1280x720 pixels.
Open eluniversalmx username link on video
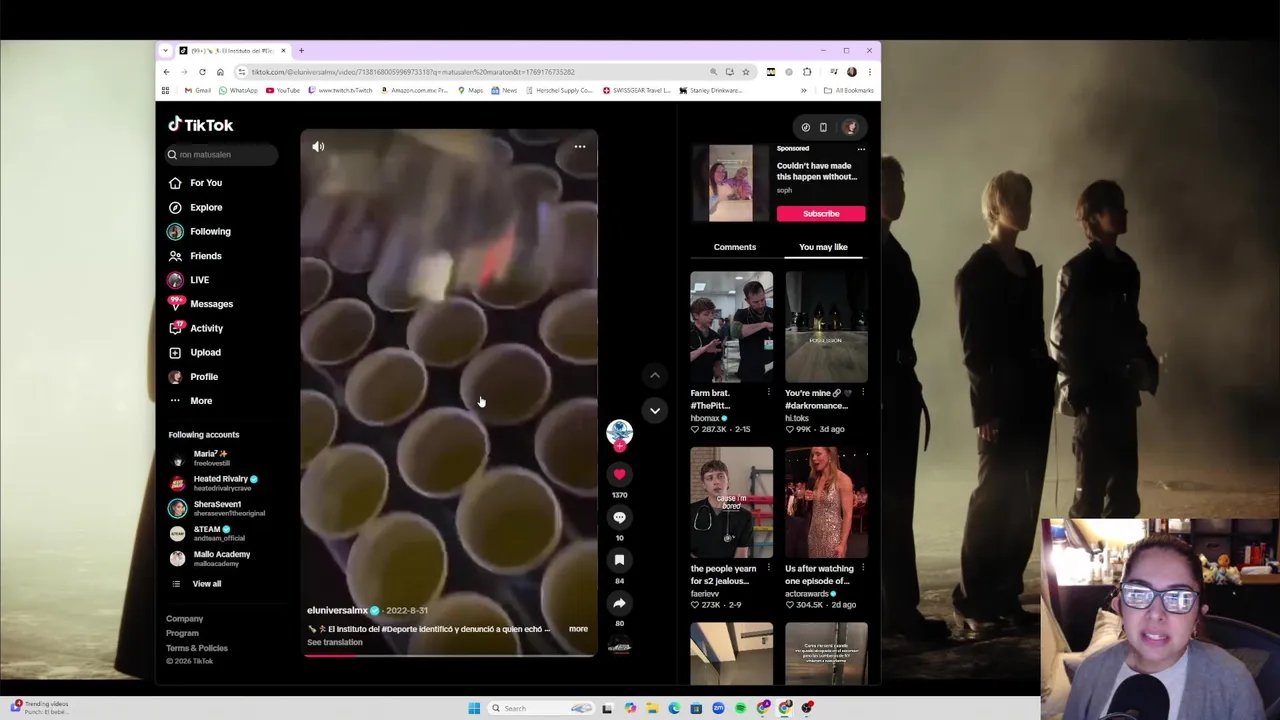point(337,610)
